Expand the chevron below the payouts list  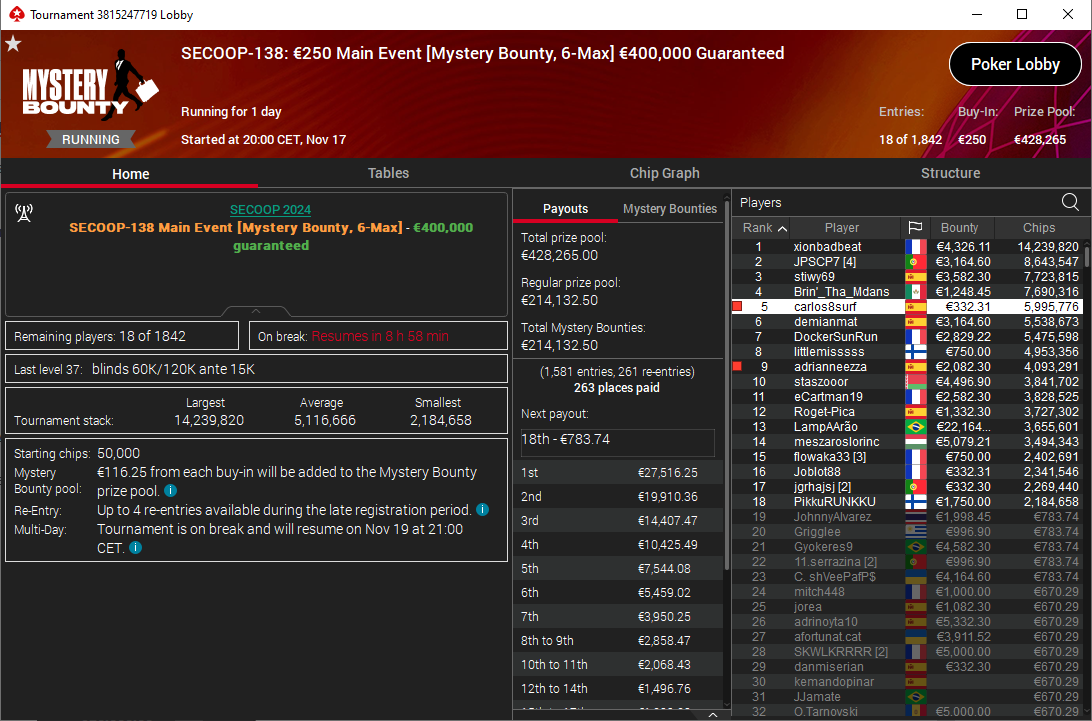pyautogui.click(x=712, y=715)
